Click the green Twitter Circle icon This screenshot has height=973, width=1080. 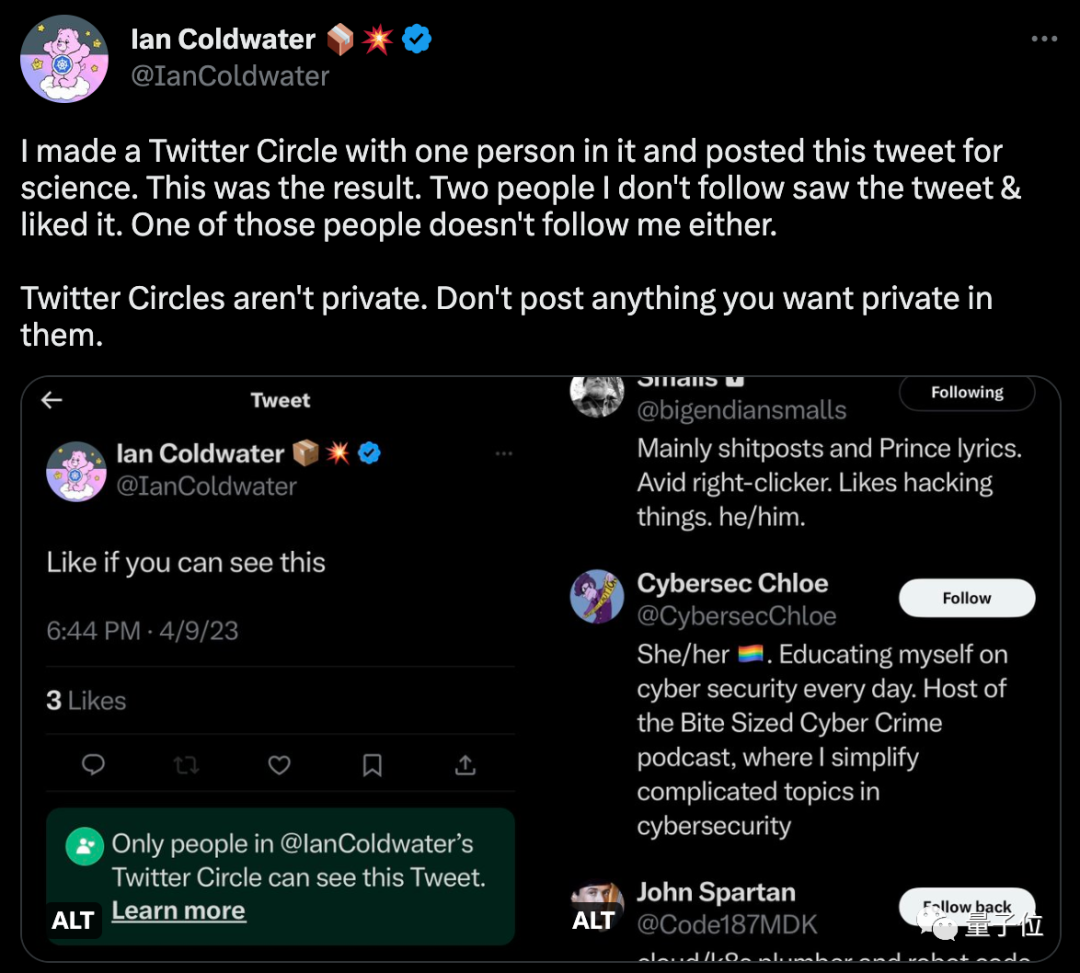[x=85, y=848]
